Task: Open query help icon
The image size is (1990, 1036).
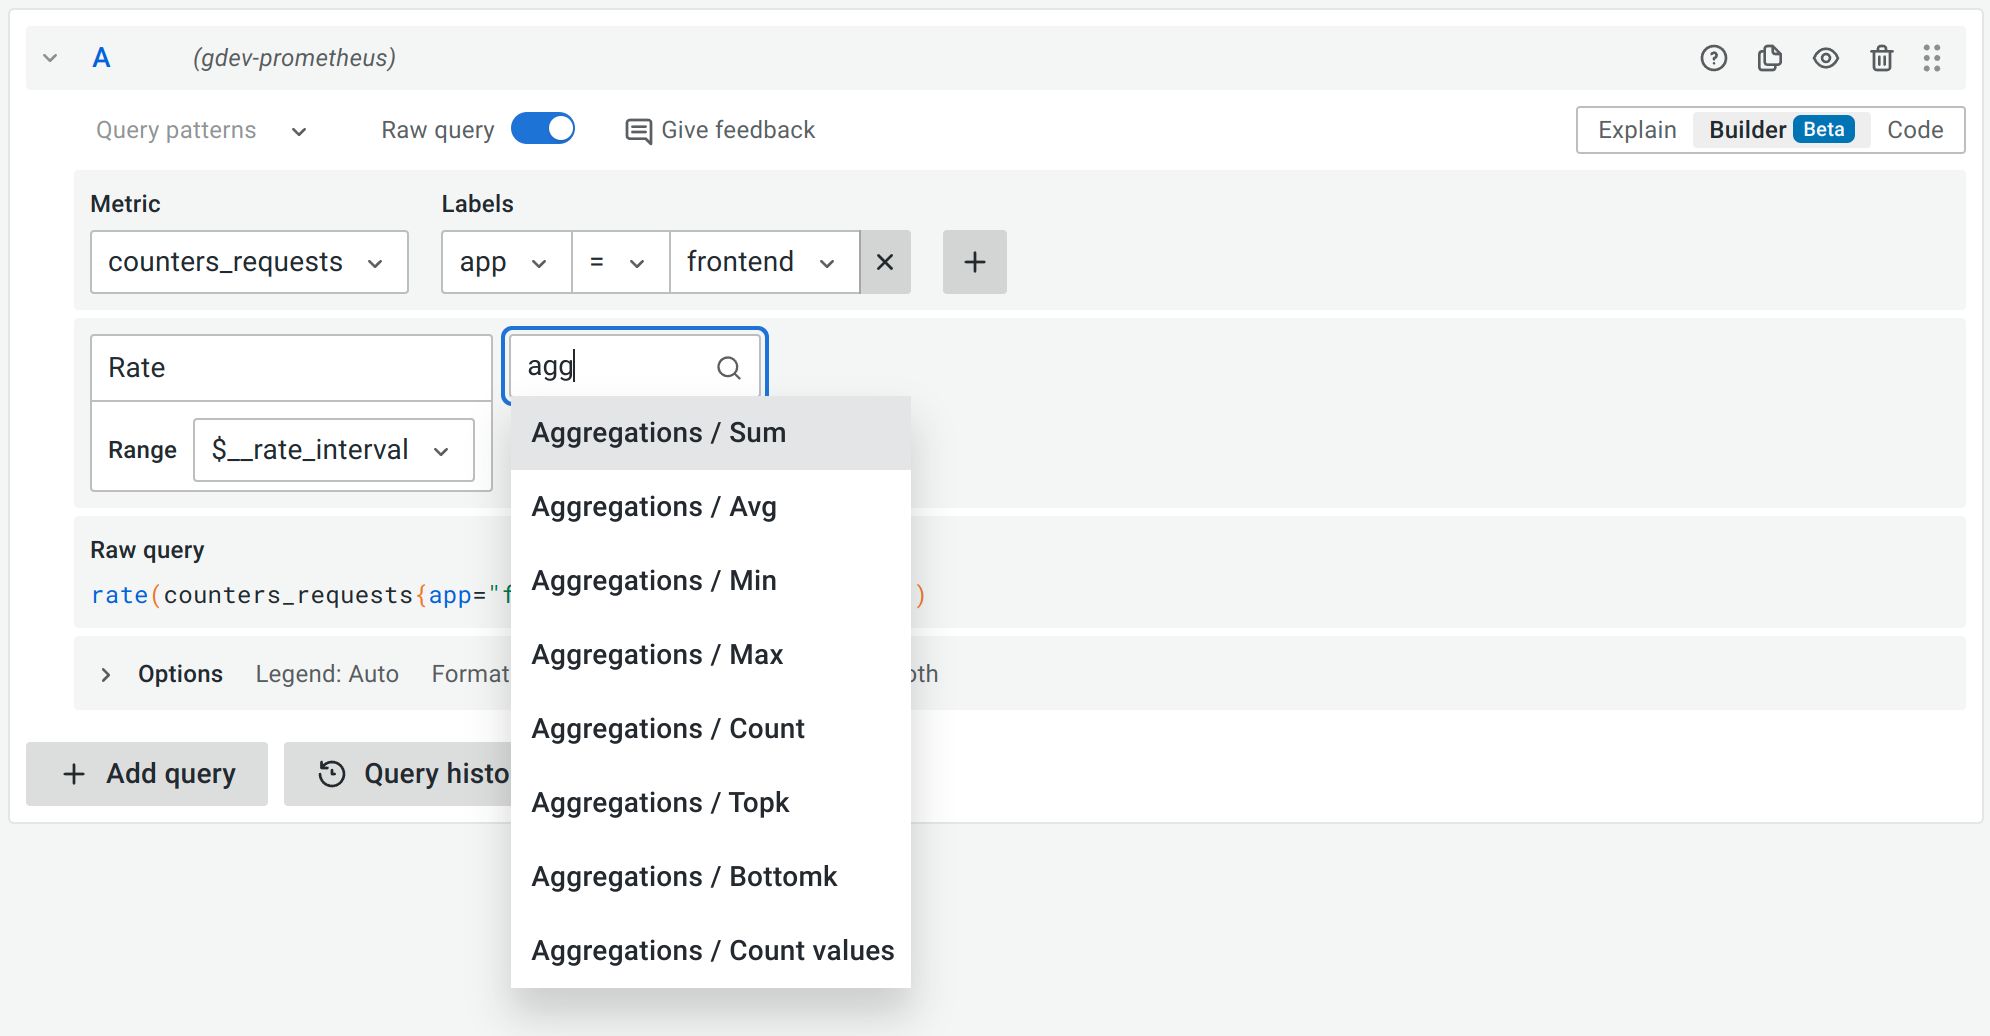Action: 1713,58
